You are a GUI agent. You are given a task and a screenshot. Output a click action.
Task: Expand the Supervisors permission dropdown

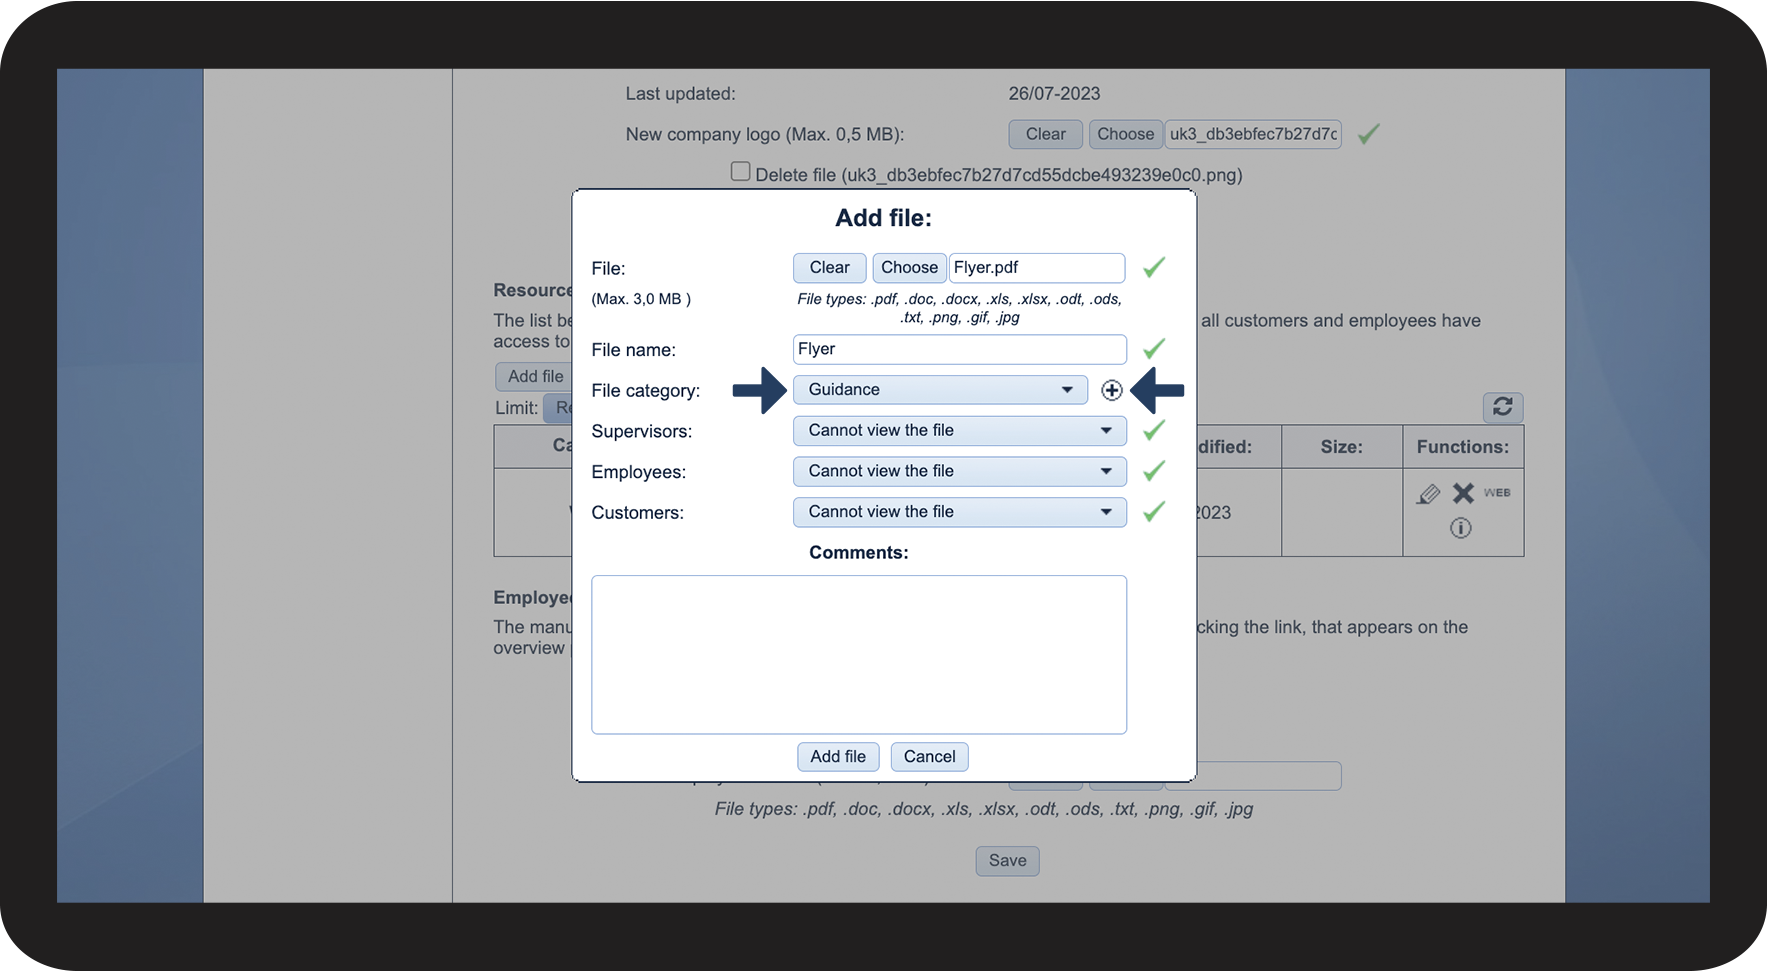click(959, 431)
